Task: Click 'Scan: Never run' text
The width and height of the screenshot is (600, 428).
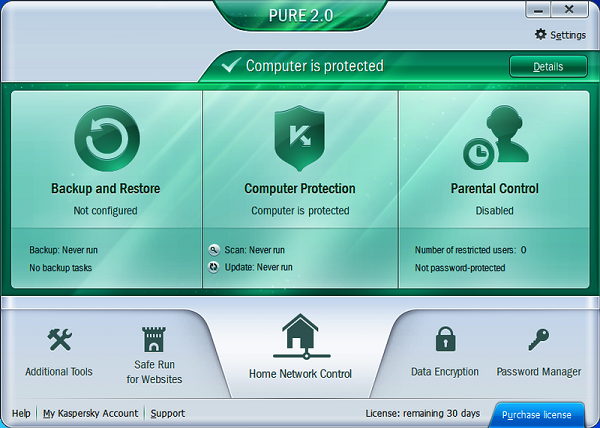Action: point(254,250)
